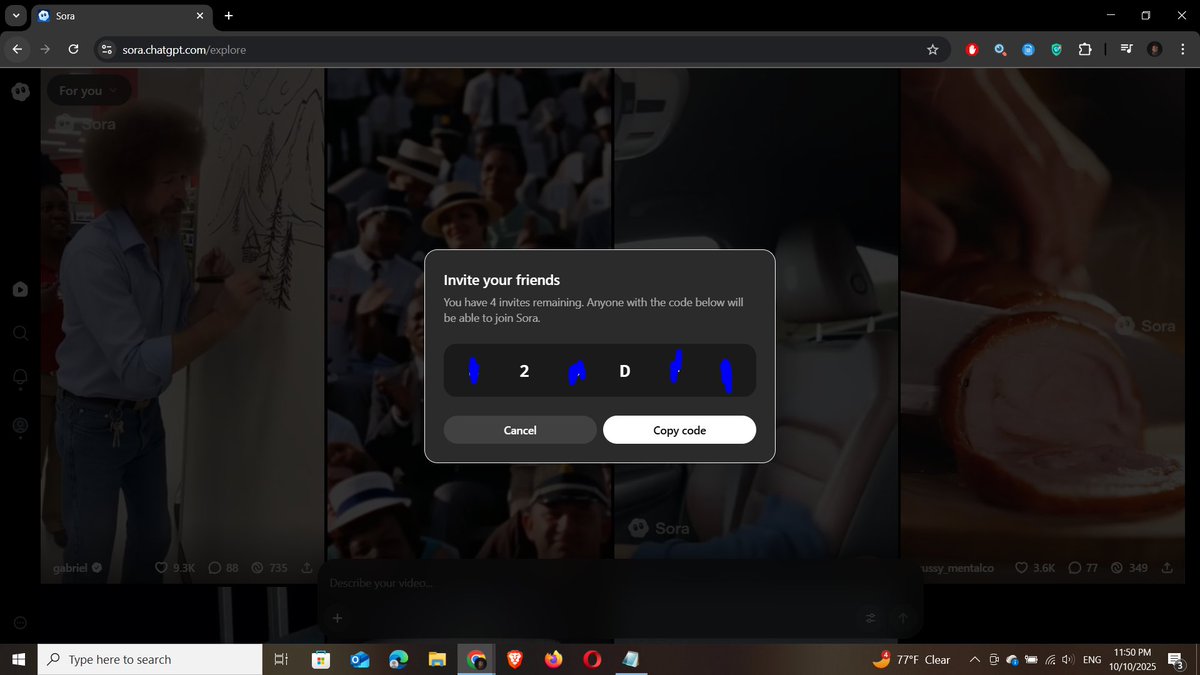Viewport: 1200px width, 675px height.
Task: Share ussy_mentalco's video
Action: pos(1167,568)
